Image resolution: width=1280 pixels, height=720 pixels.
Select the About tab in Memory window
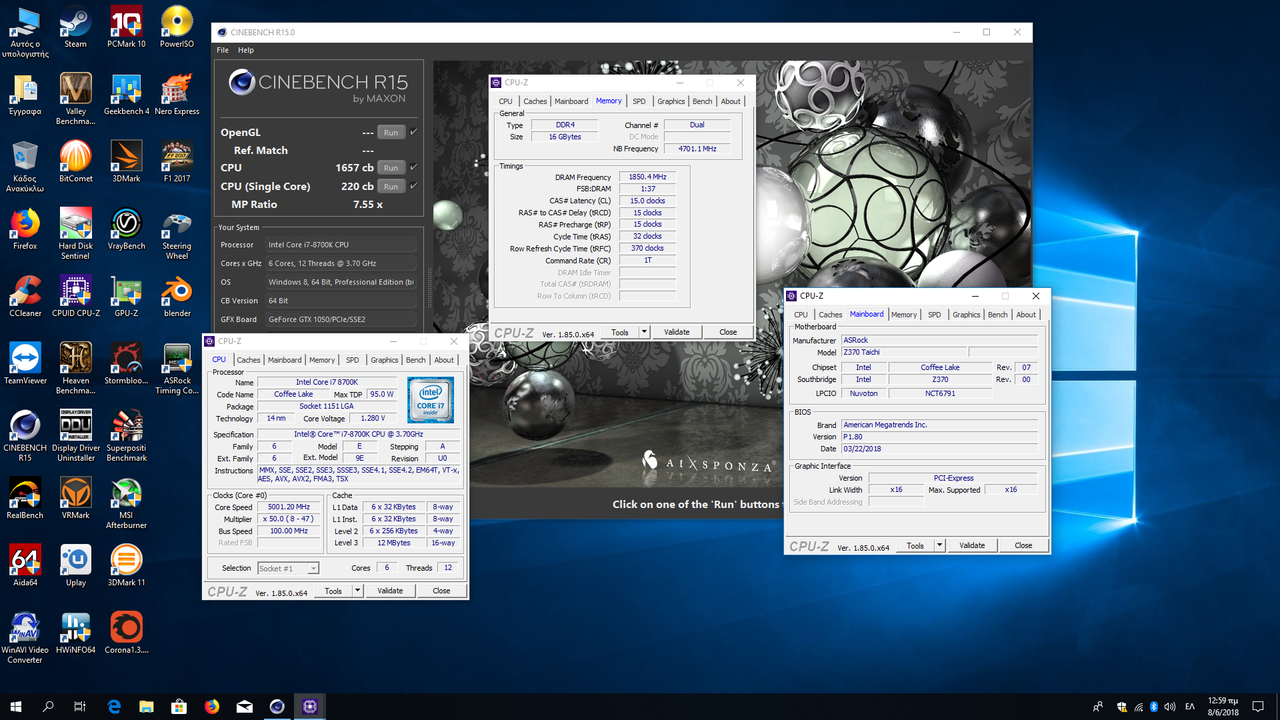click(731, 101)
